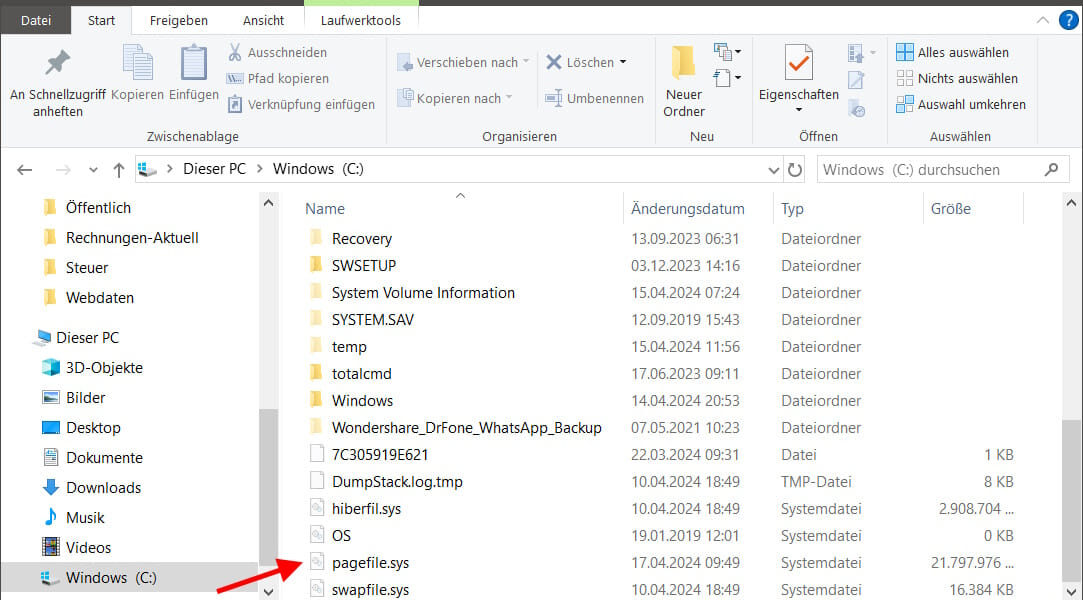Navigate back with the left arrow

click(25, 170)
